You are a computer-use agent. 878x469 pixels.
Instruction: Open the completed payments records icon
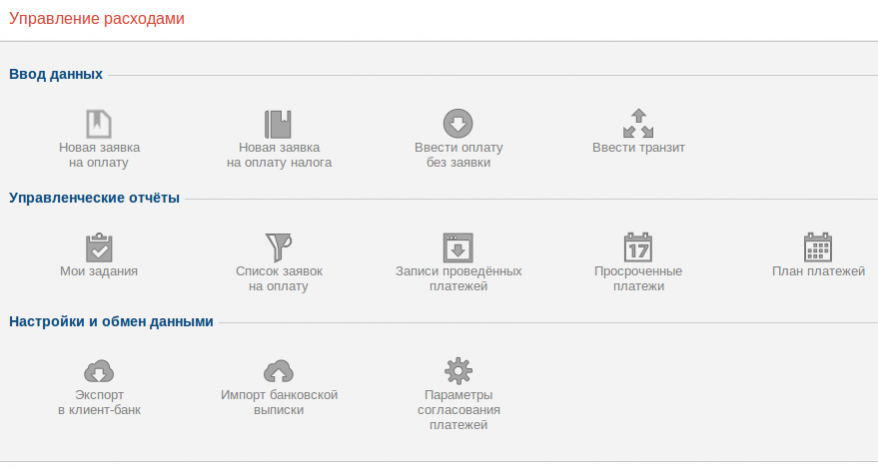pyautogui.click(x=458, y=247)
